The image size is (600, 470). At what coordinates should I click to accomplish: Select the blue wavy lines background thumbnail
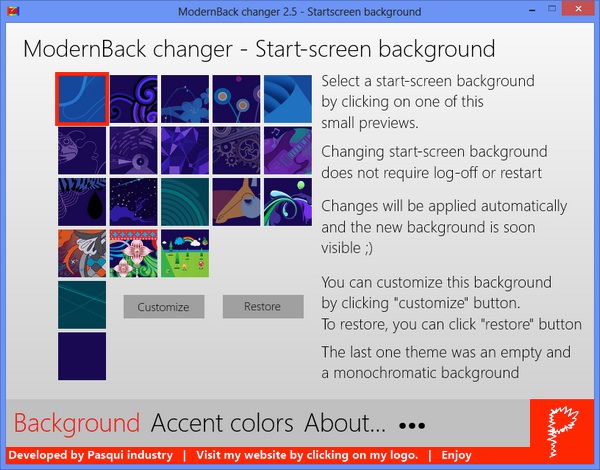point(82,99)
